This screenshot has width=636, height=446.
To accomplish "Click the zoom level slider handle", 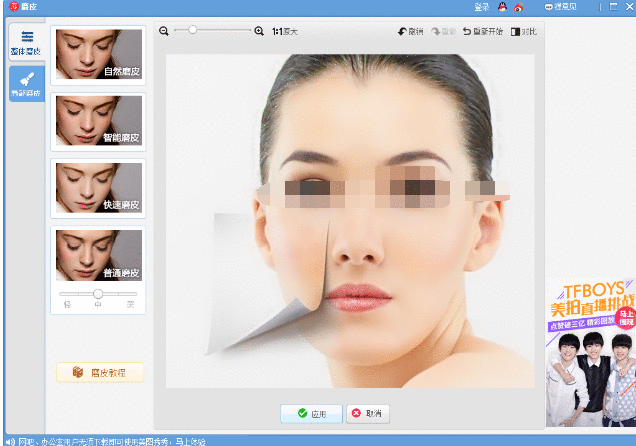I will coord(193,31).
